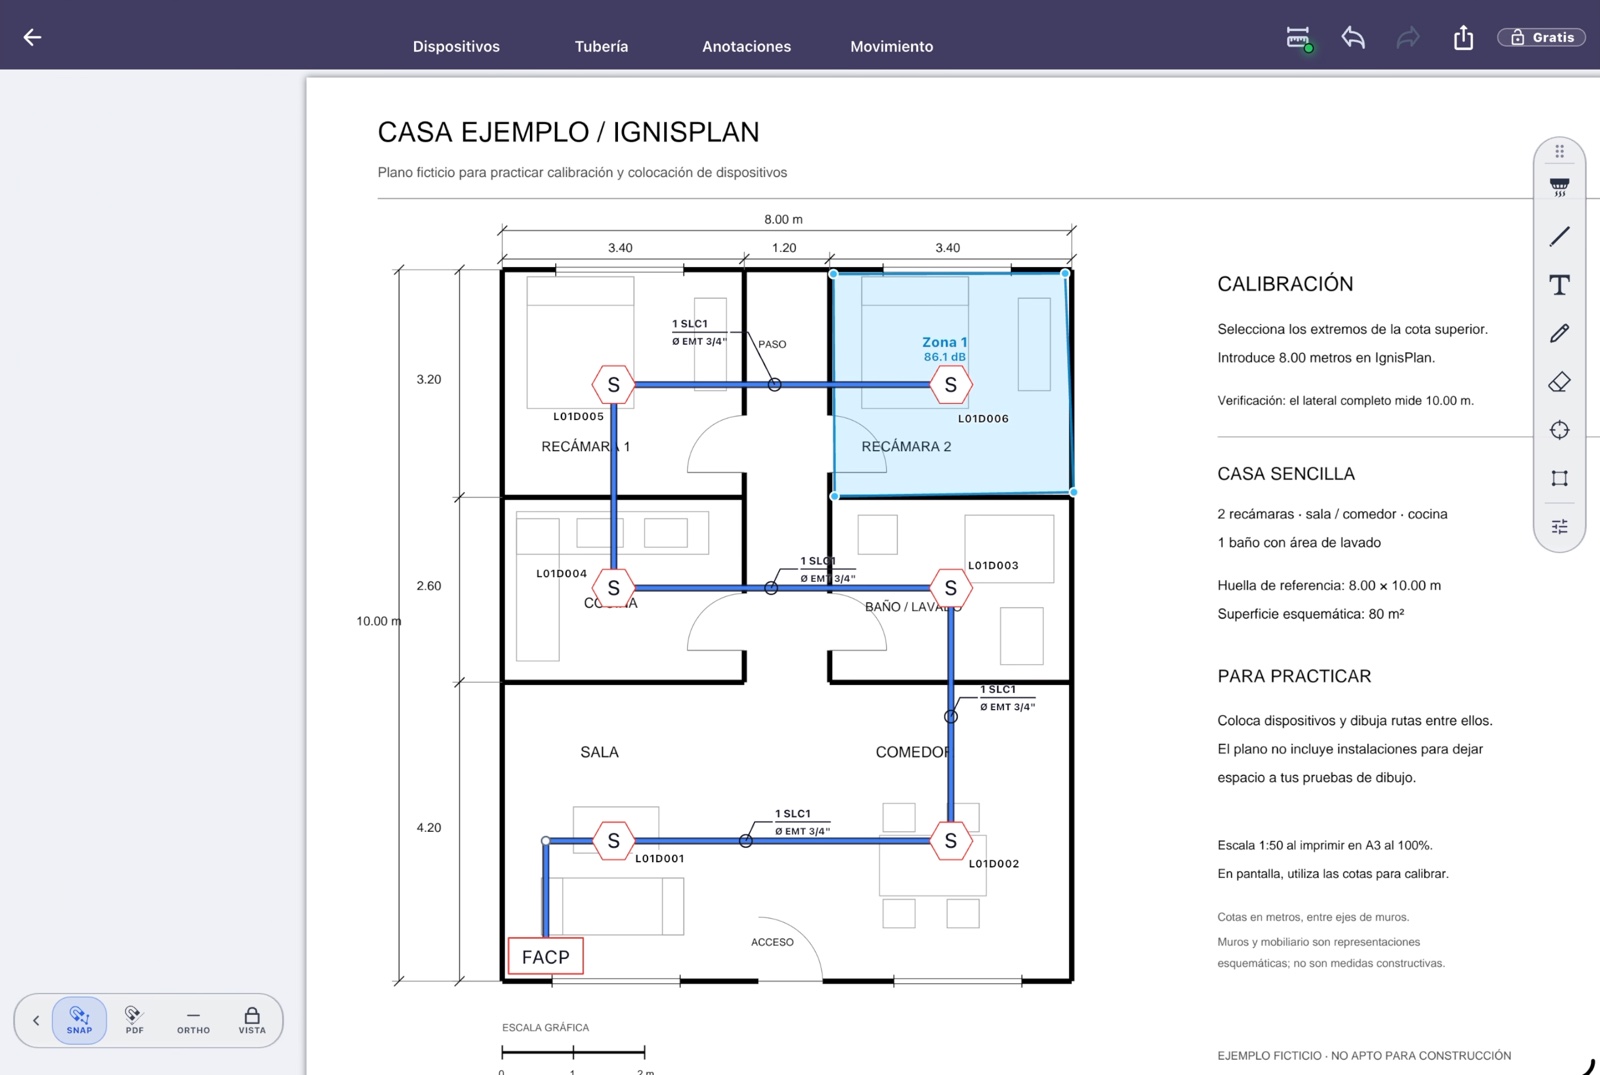Select the zone rectangle tool
1600x1075 pixels.
[x=1559, y=478]
